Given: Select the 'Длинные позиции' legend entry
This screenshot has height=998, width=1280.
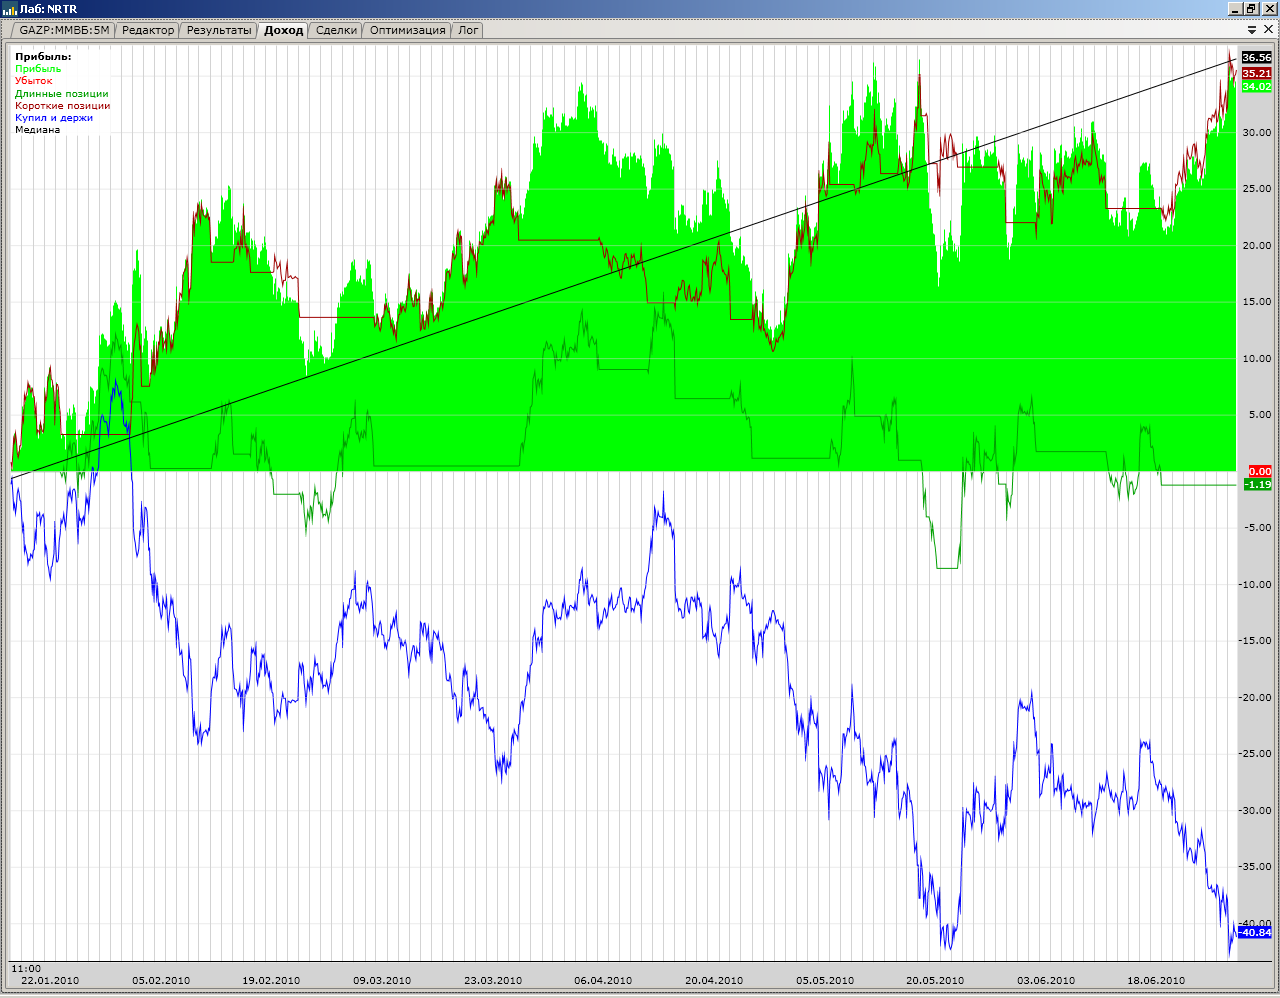Looking at the screenshot, I should (62, 94).
